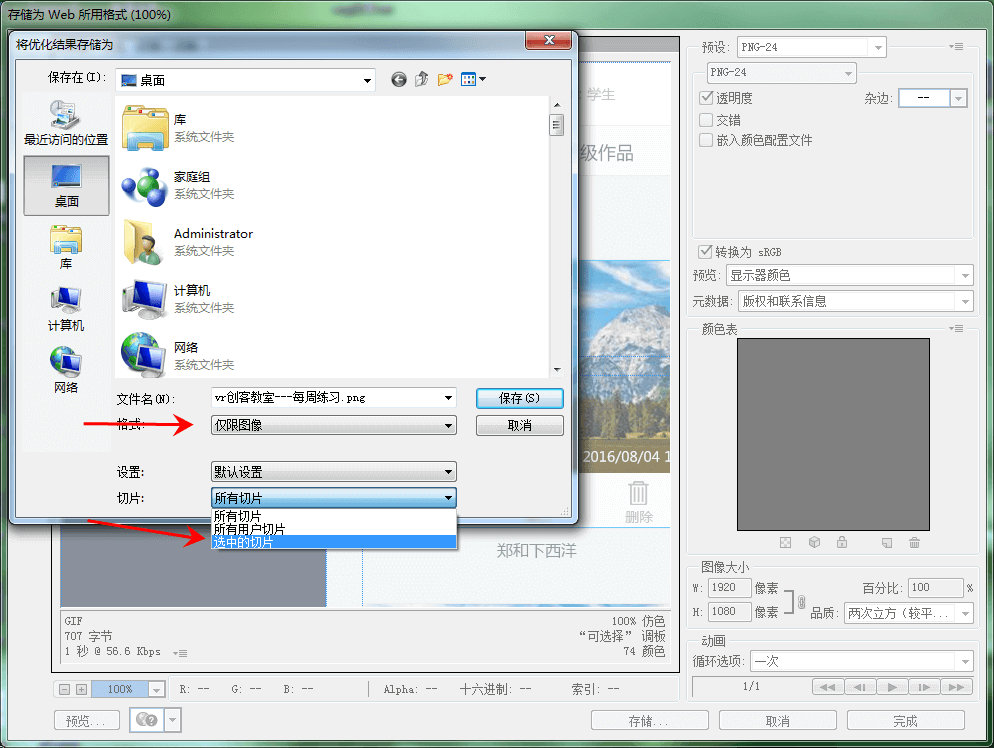Create new folder icon in save dialog

[445, 79]
